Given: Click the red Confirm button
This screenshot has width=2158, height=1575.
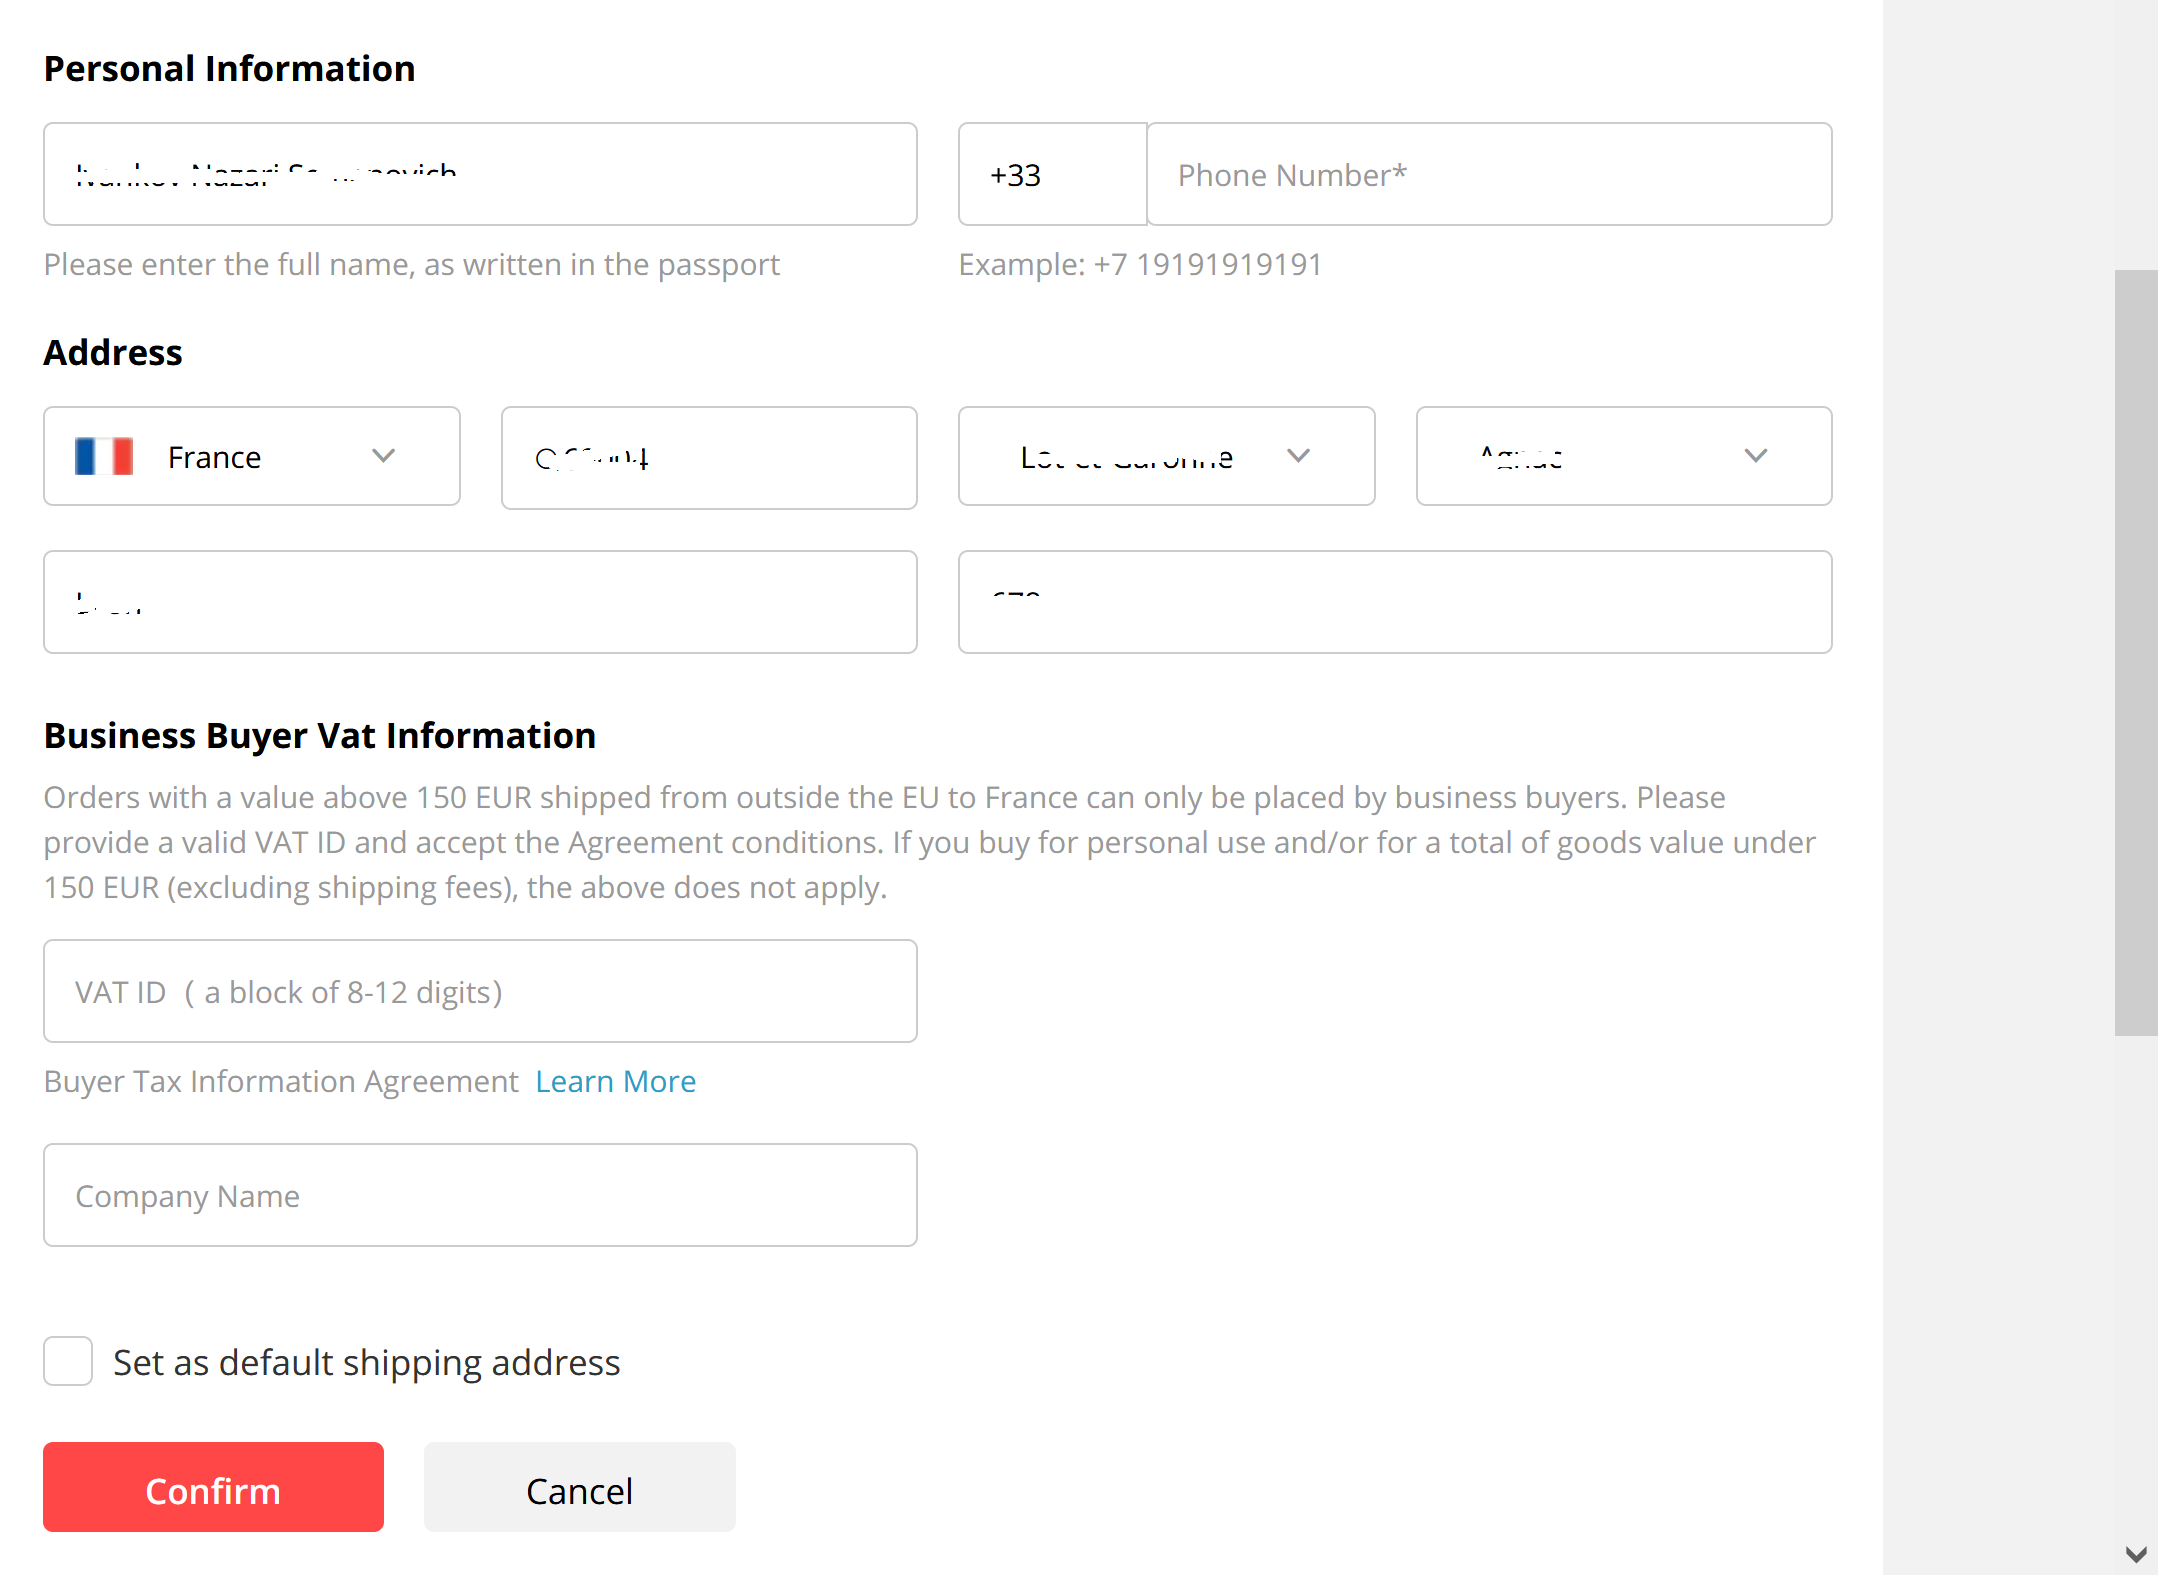Looking at the screenshot, I should click(213, 1487).
